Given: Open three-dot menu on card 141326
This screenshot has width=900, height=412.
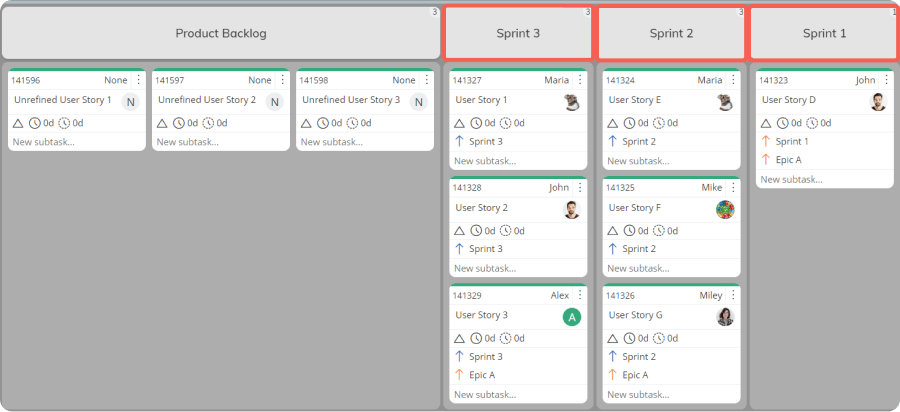Looking at the screenshot, I should (x=733, y=296).
